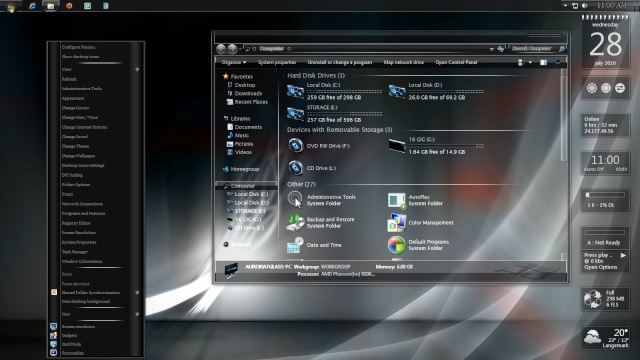
Task: Expand the New submenu arrow
Action: (x=137, y=314)
